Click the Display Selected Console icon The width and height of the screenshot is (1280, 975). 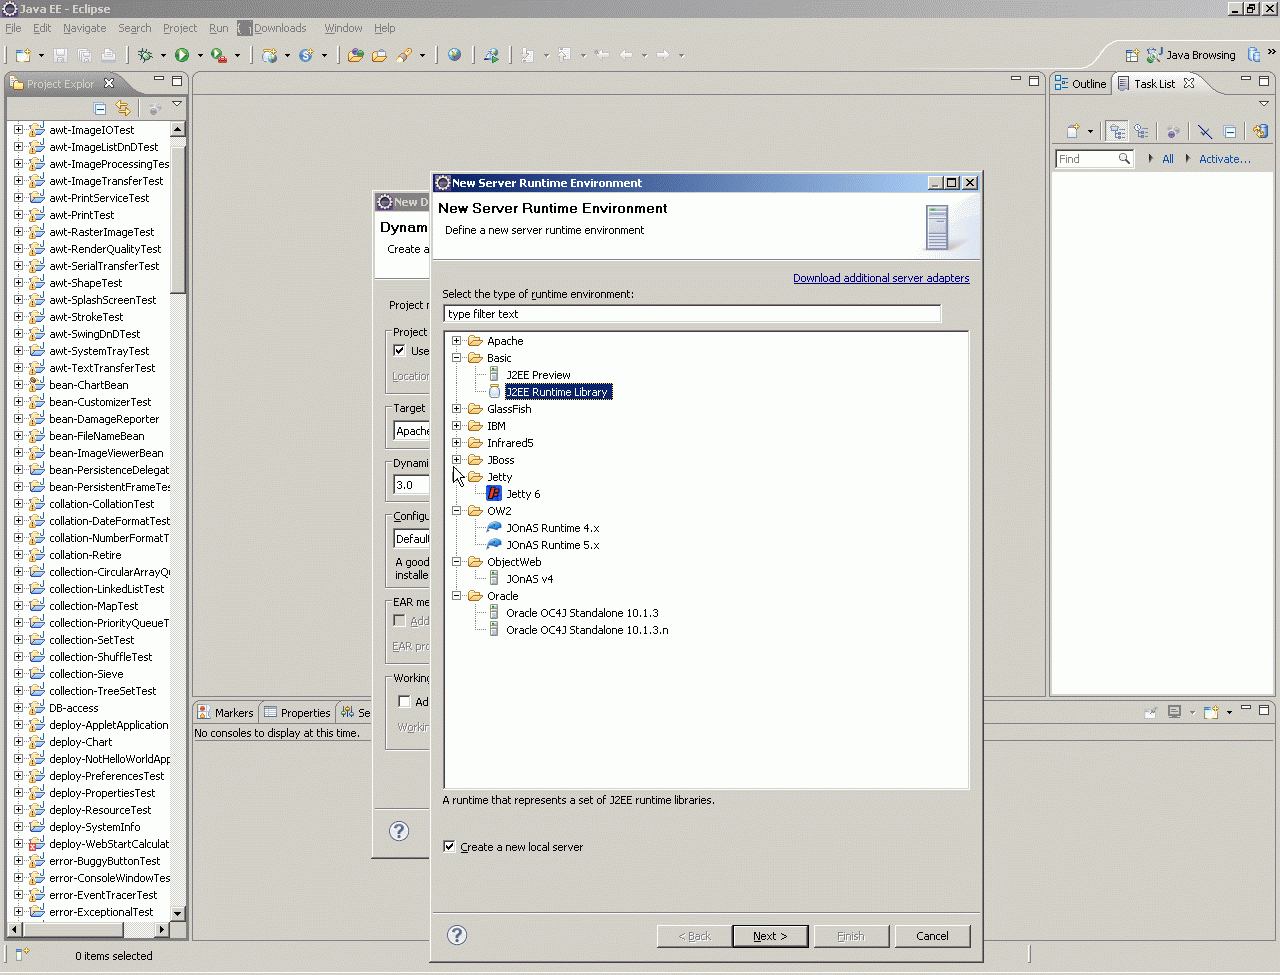[x=1175, y=712]
